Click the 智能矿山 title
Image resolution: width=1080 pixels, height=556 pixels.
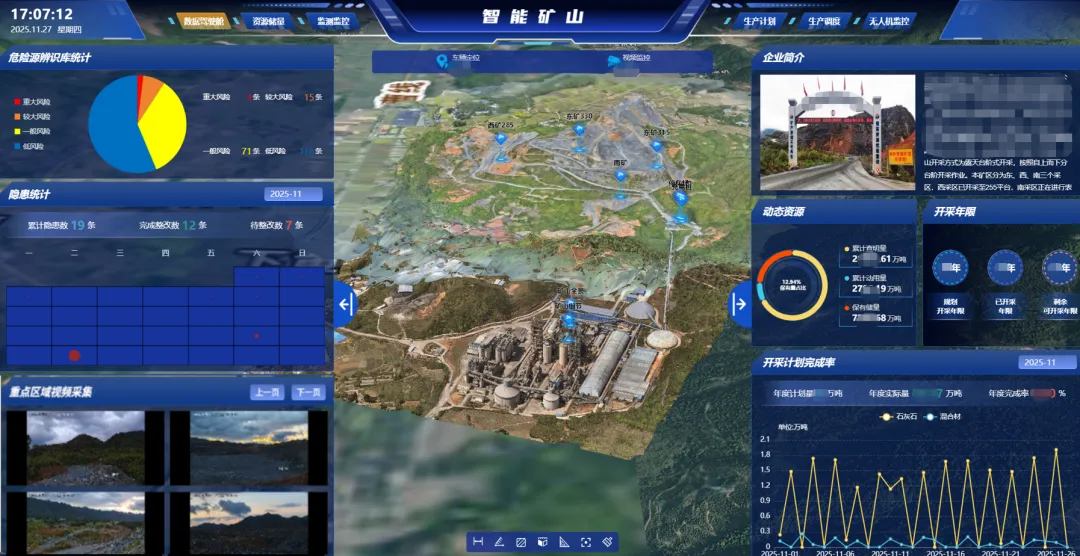pyautogui.click(x=532, y=17)
